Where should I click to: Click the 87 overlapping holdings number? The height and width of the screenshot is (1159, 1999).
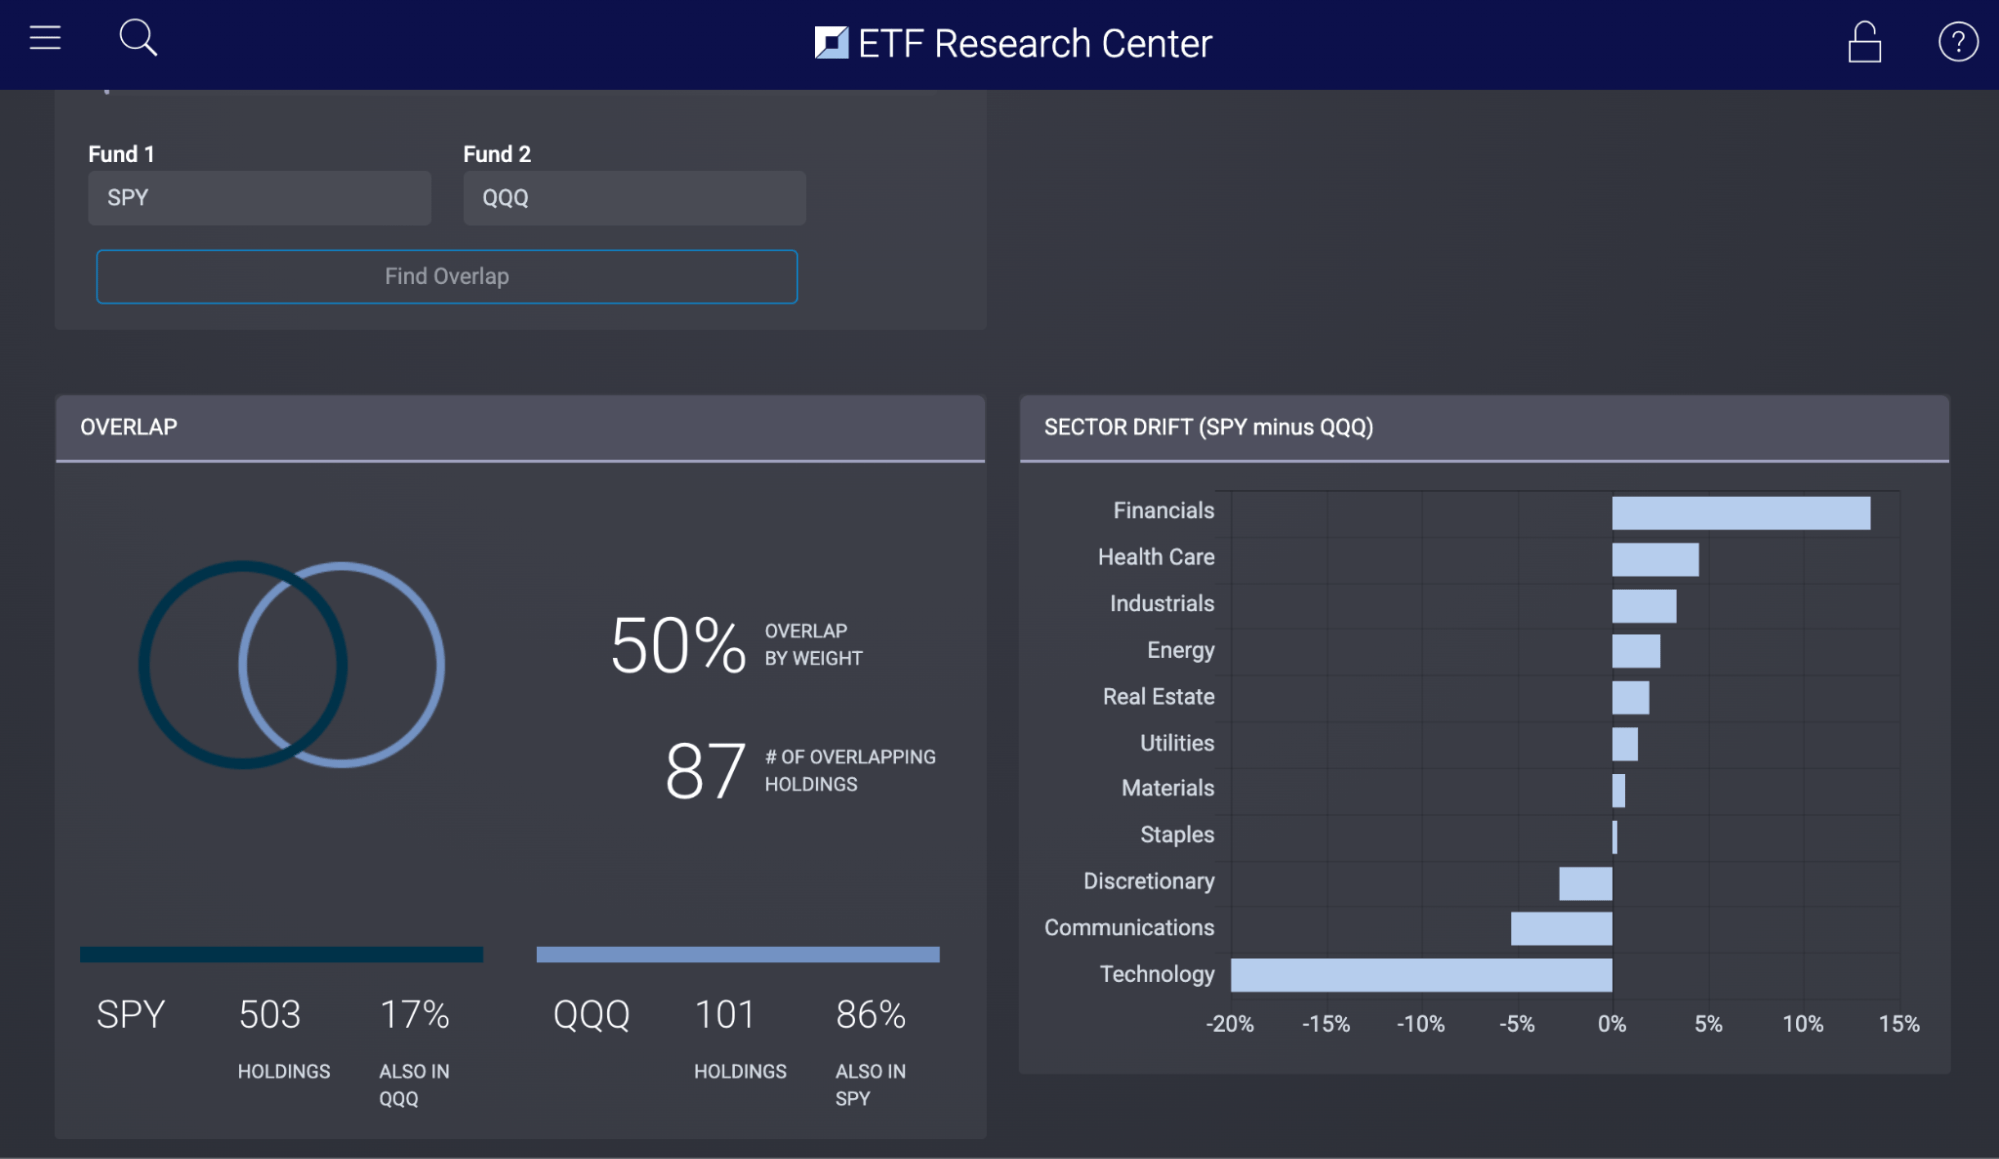[x=705, y=771]
